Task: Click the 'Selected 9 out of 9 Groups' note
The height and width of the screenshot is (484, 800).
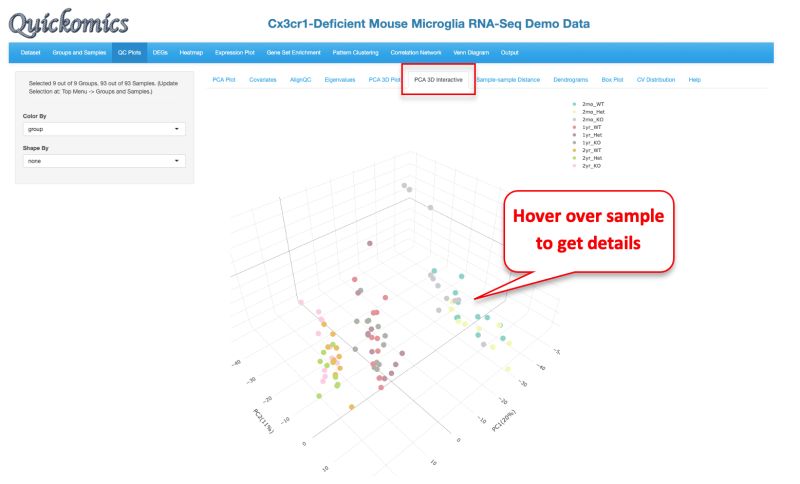Action: pos(103,87)
